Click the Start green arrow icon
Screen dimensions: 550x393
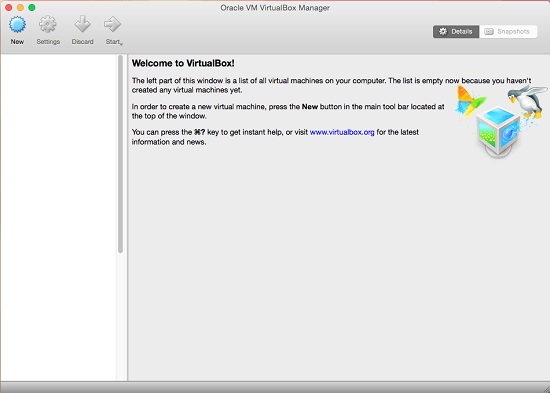[112, 24]
